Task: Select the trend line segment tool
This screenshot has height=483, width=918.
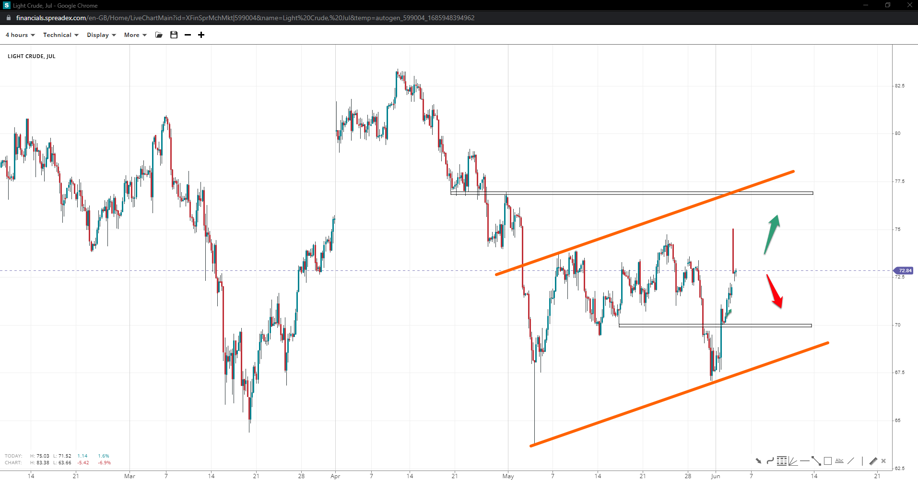Action: (x=816, y=461)
